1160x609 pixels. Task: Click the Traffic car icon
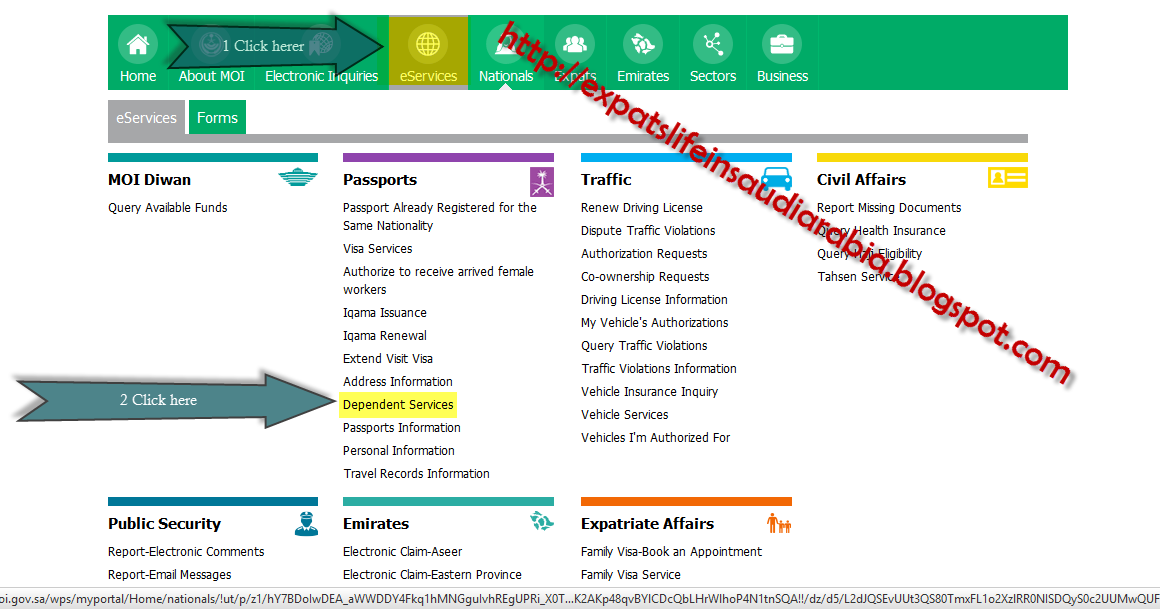click(x=776, y=178)
